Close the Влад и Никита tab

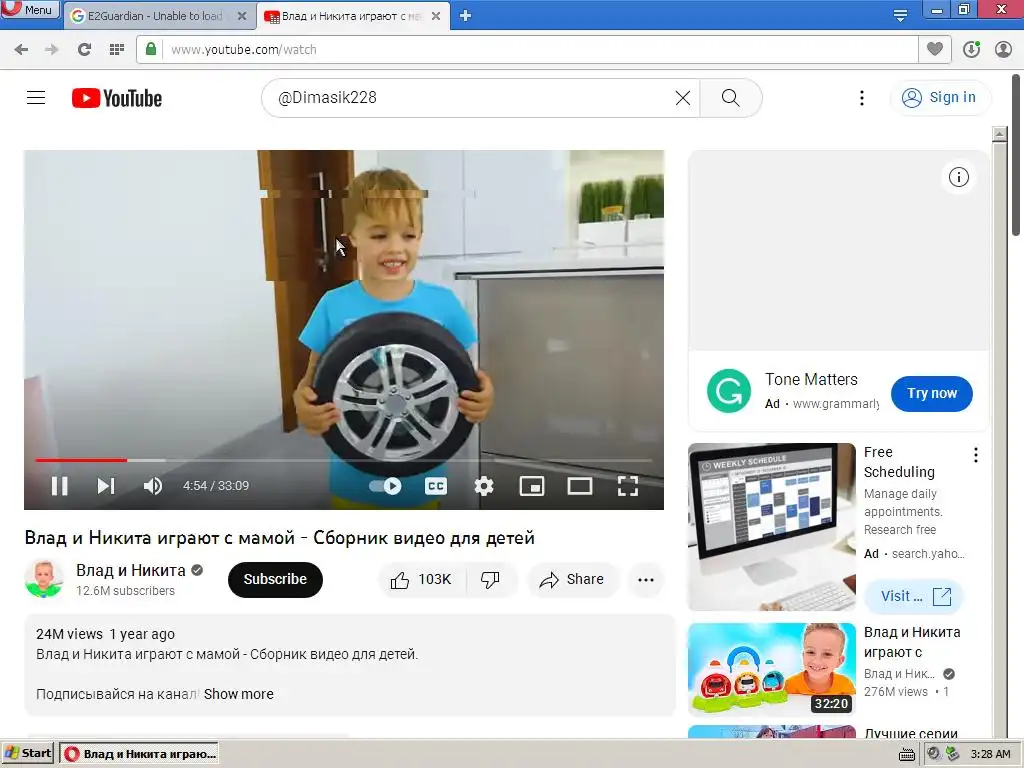(x=436, y=16)
